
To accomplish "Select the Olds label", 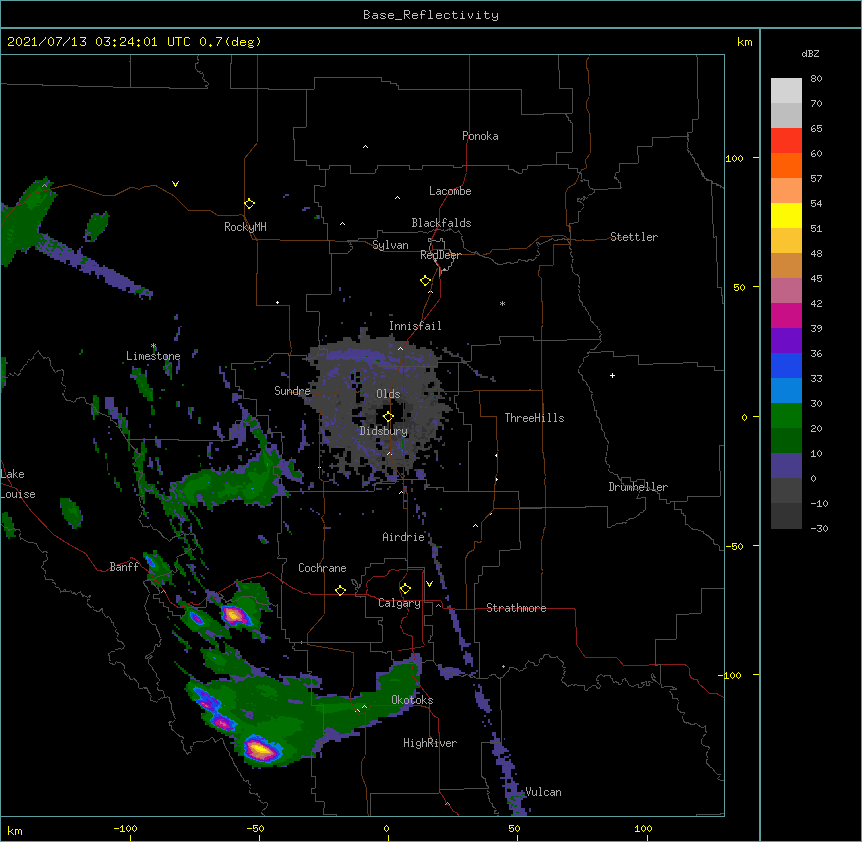I will 388,394.
